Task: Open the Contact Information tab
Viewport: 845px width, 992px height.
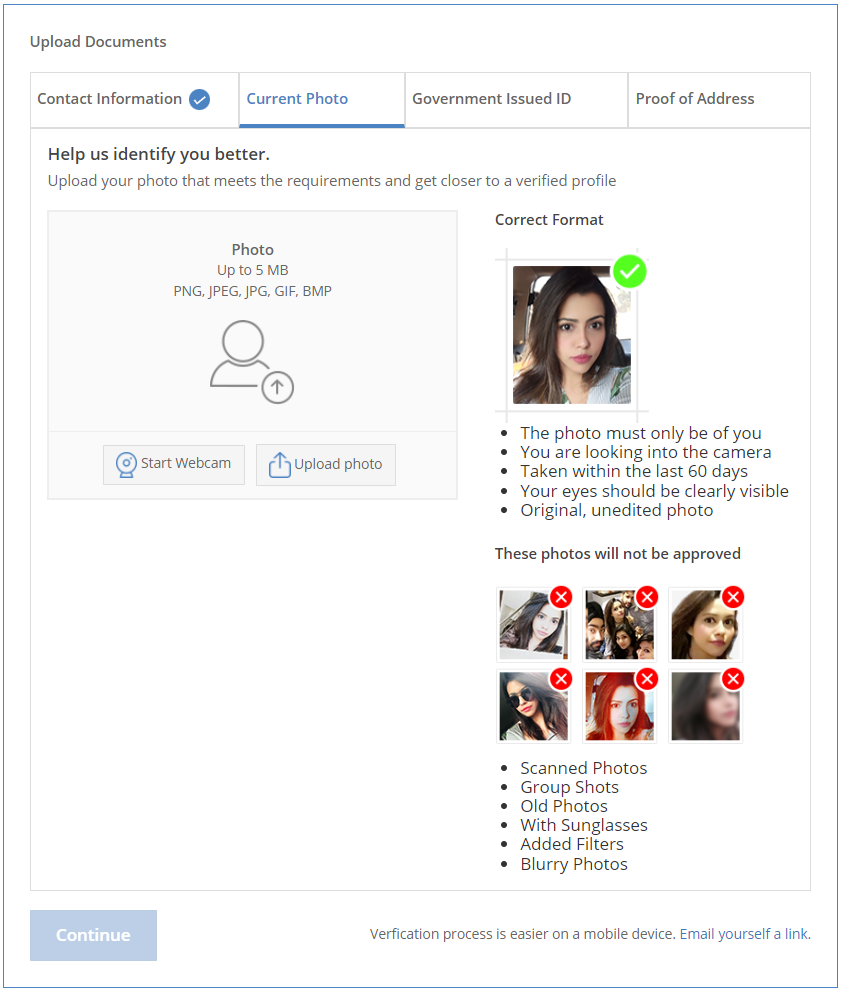Action: click(110, 99)
